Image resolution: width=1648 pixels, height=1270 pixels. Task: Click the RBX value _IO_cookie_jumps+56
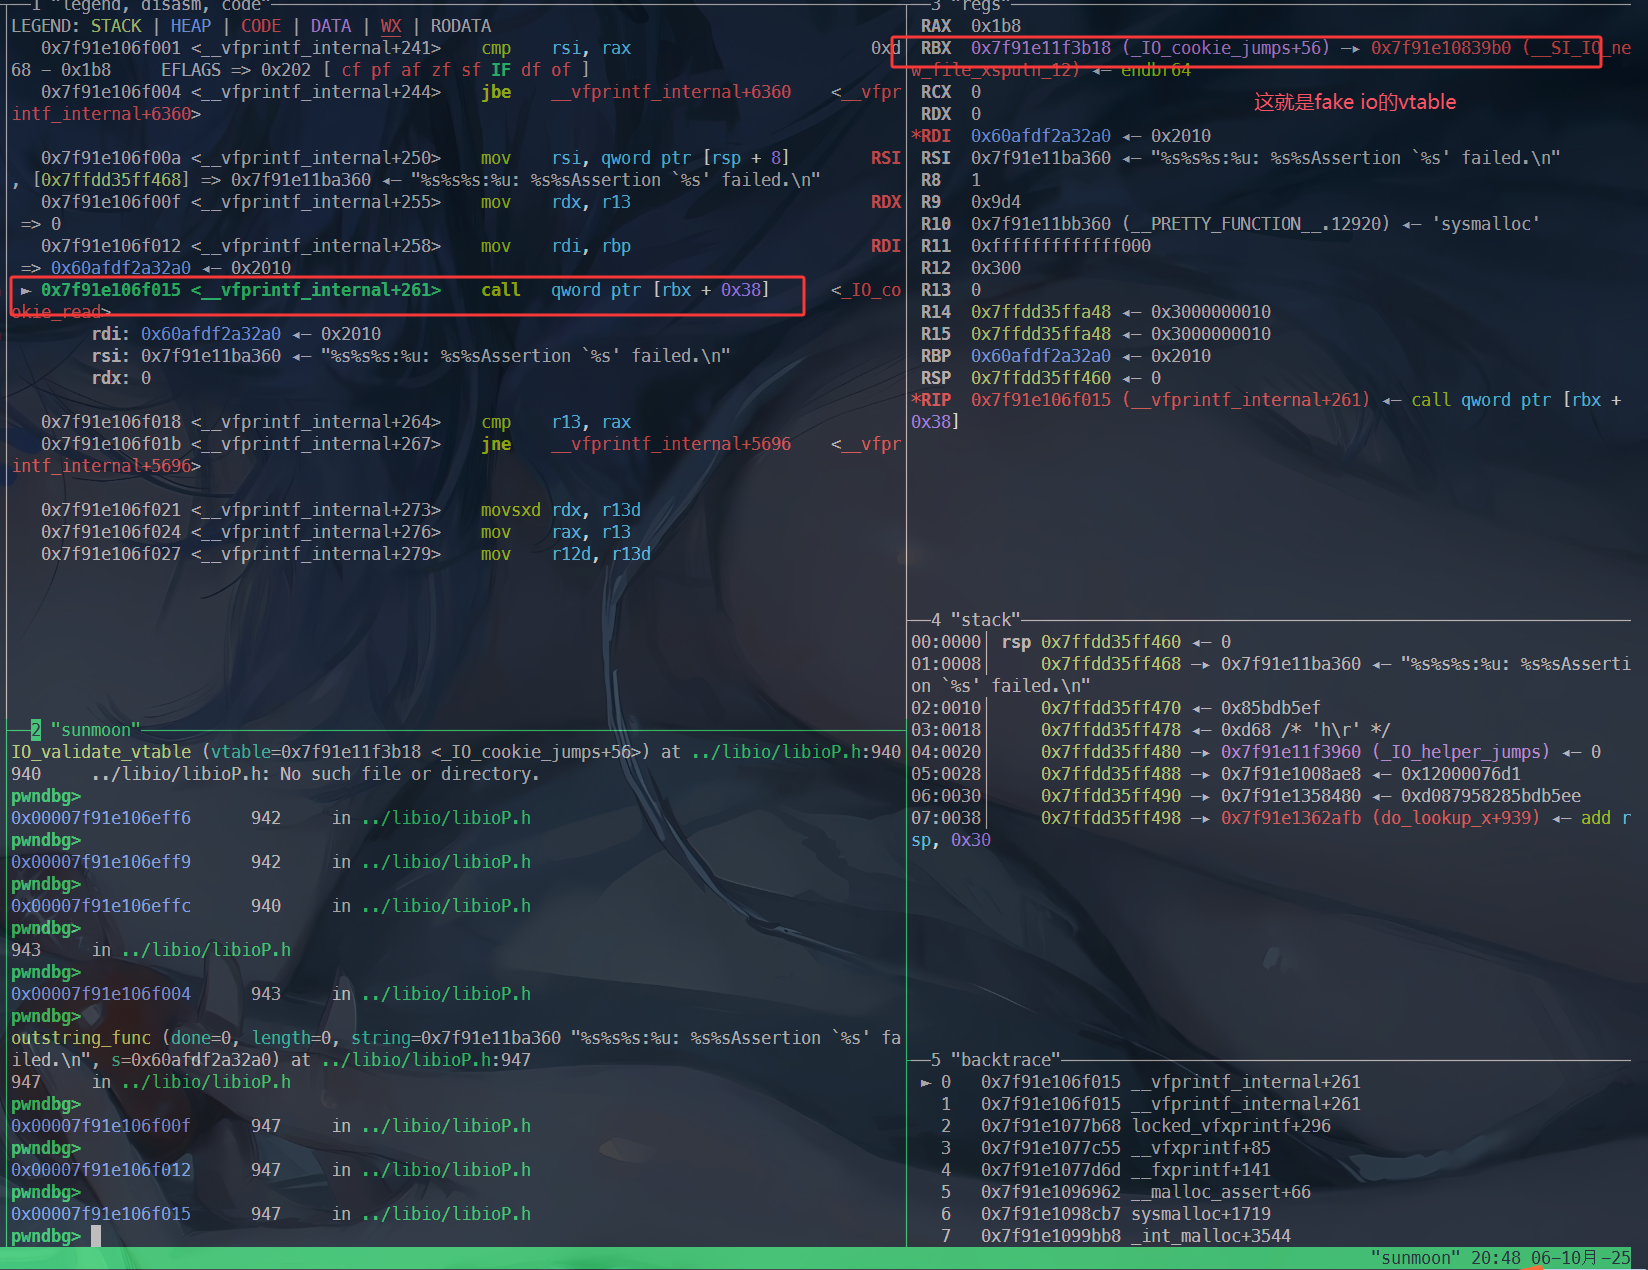click(1226, 48)
